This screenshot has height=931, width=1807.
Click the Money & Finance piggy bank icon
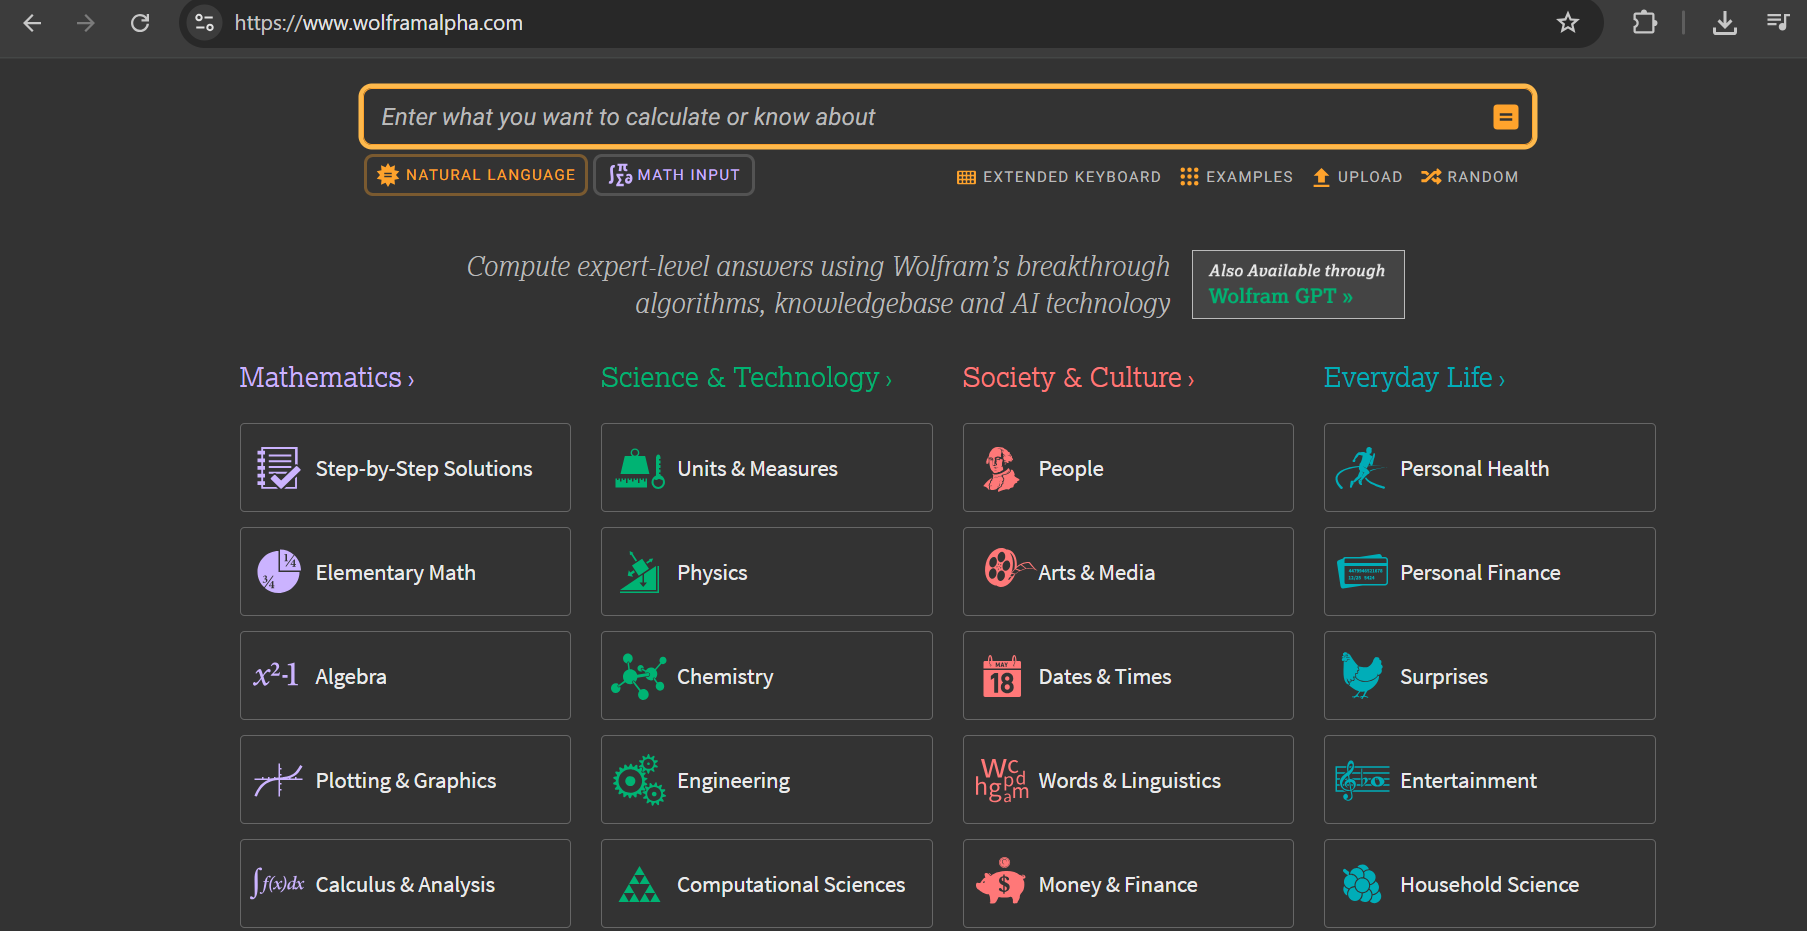1001,882
